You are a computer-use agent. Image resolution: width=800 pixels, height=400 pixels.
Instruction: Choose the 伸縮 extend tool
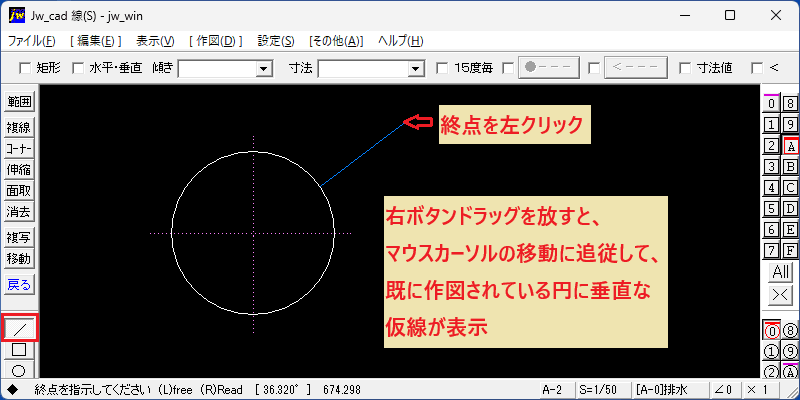(x=19, y=169)
